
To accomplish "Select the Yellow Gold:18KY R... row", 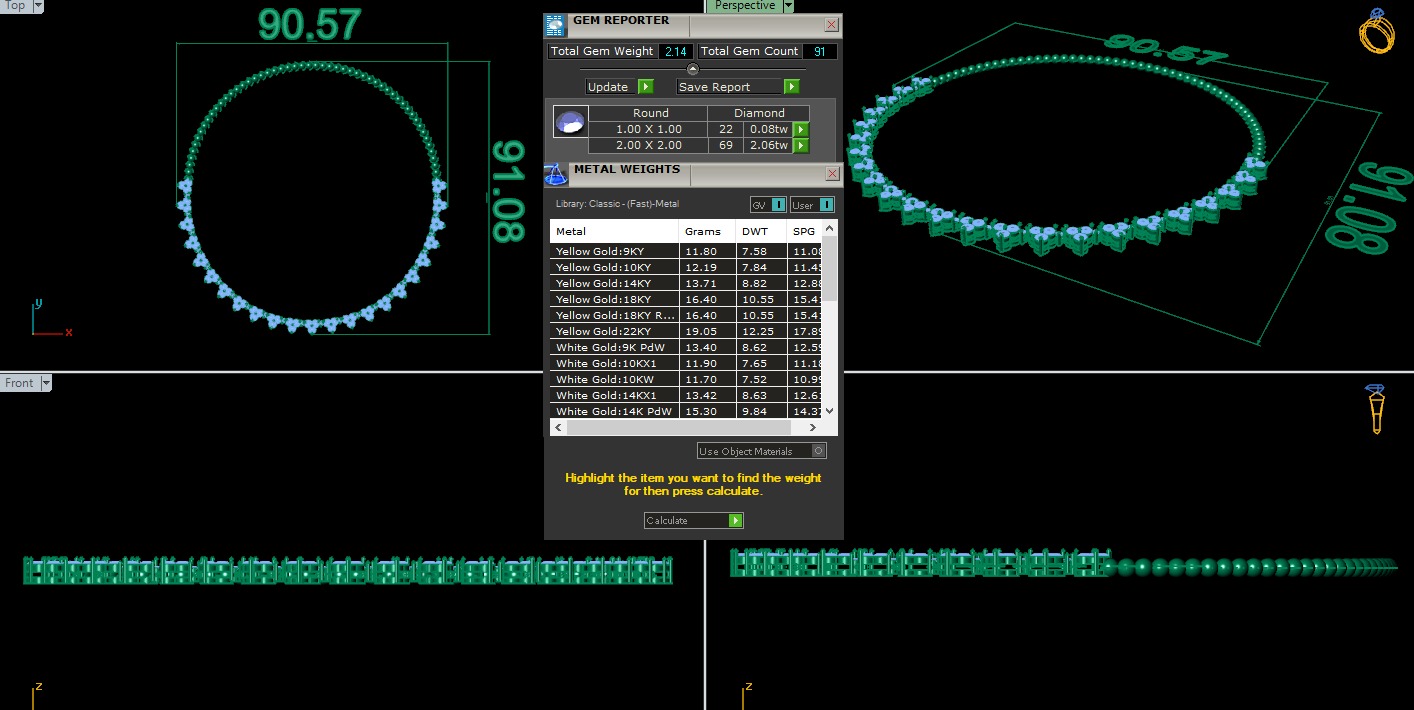I will point(686,315).
